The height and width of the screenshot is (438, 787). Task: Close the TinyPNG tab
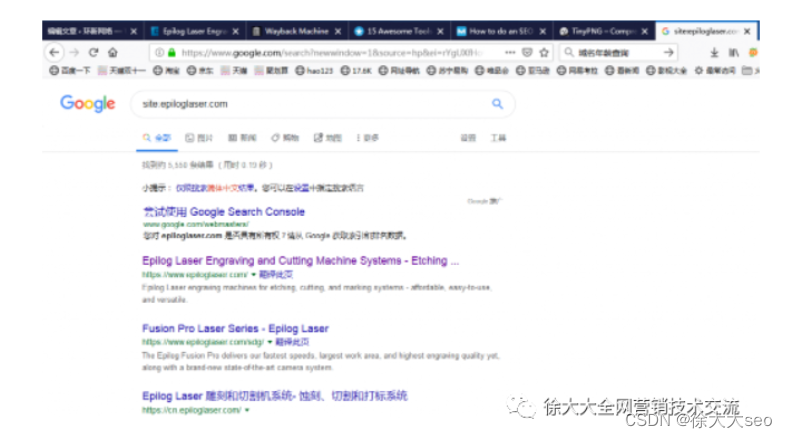click(x=645, y=31)
